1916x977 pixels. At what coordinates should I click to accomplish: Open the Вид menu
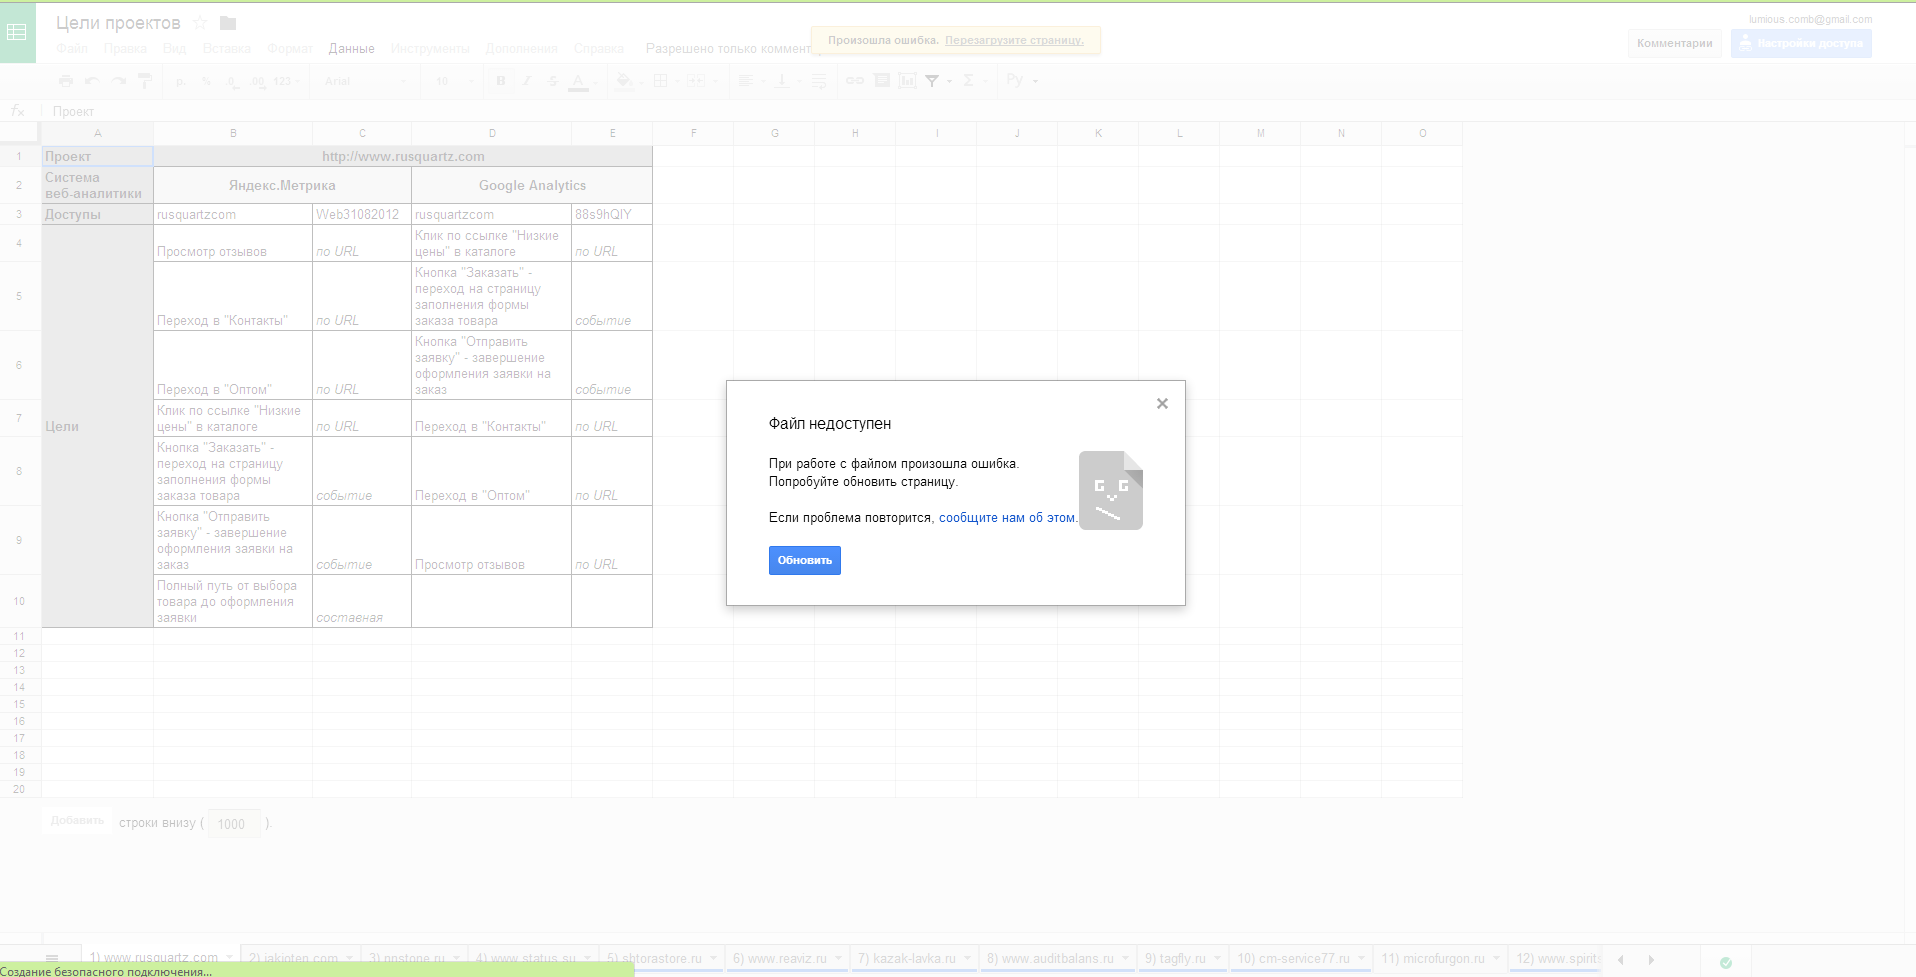pyautogui.click(x=175, y=49)
